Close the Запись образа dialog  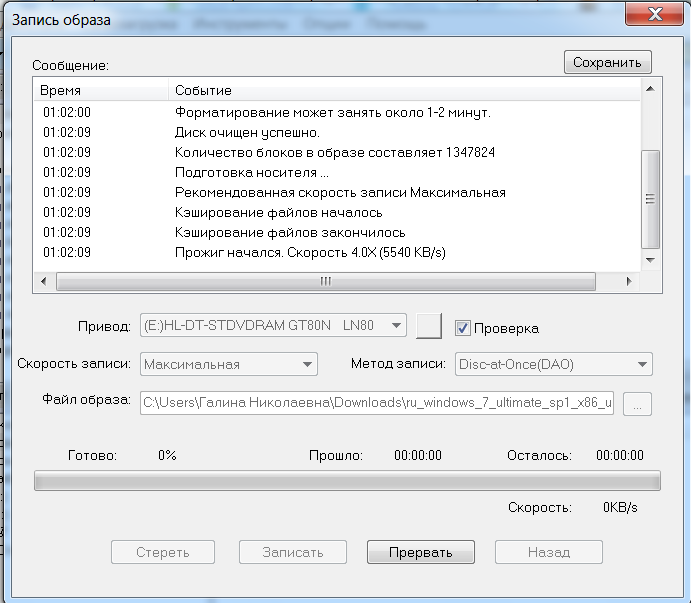click(654, 13)
